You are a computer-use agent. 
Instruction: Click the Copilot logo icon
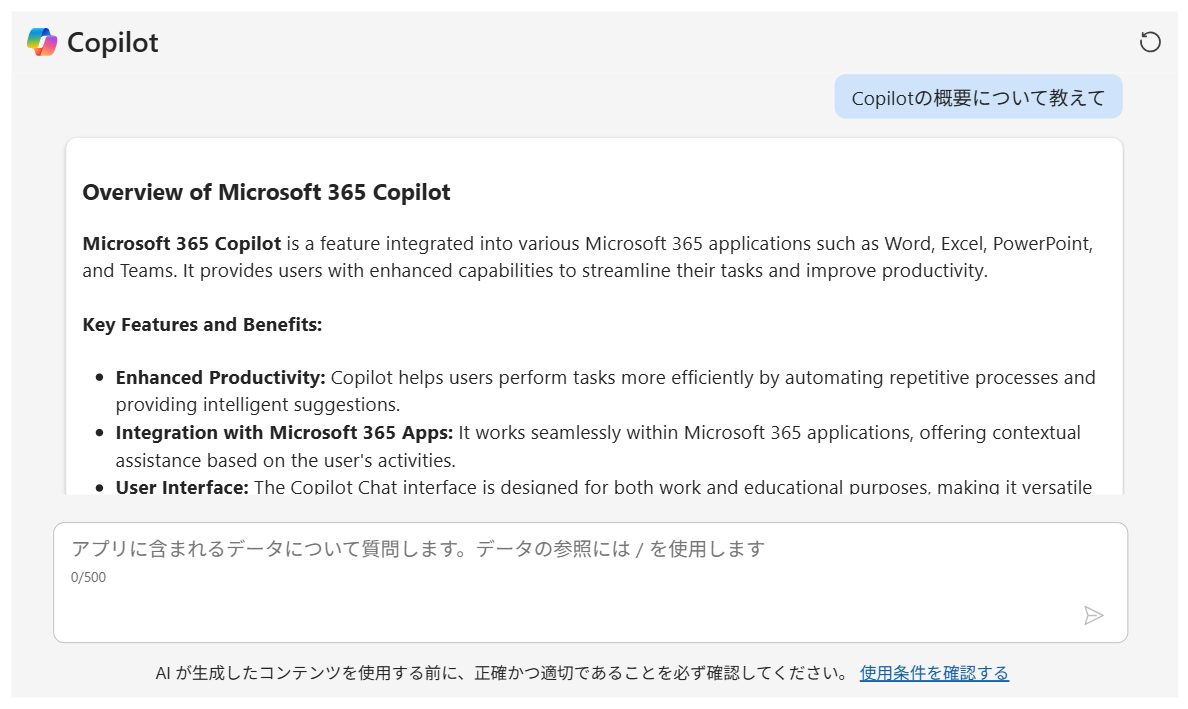point(42,42)
